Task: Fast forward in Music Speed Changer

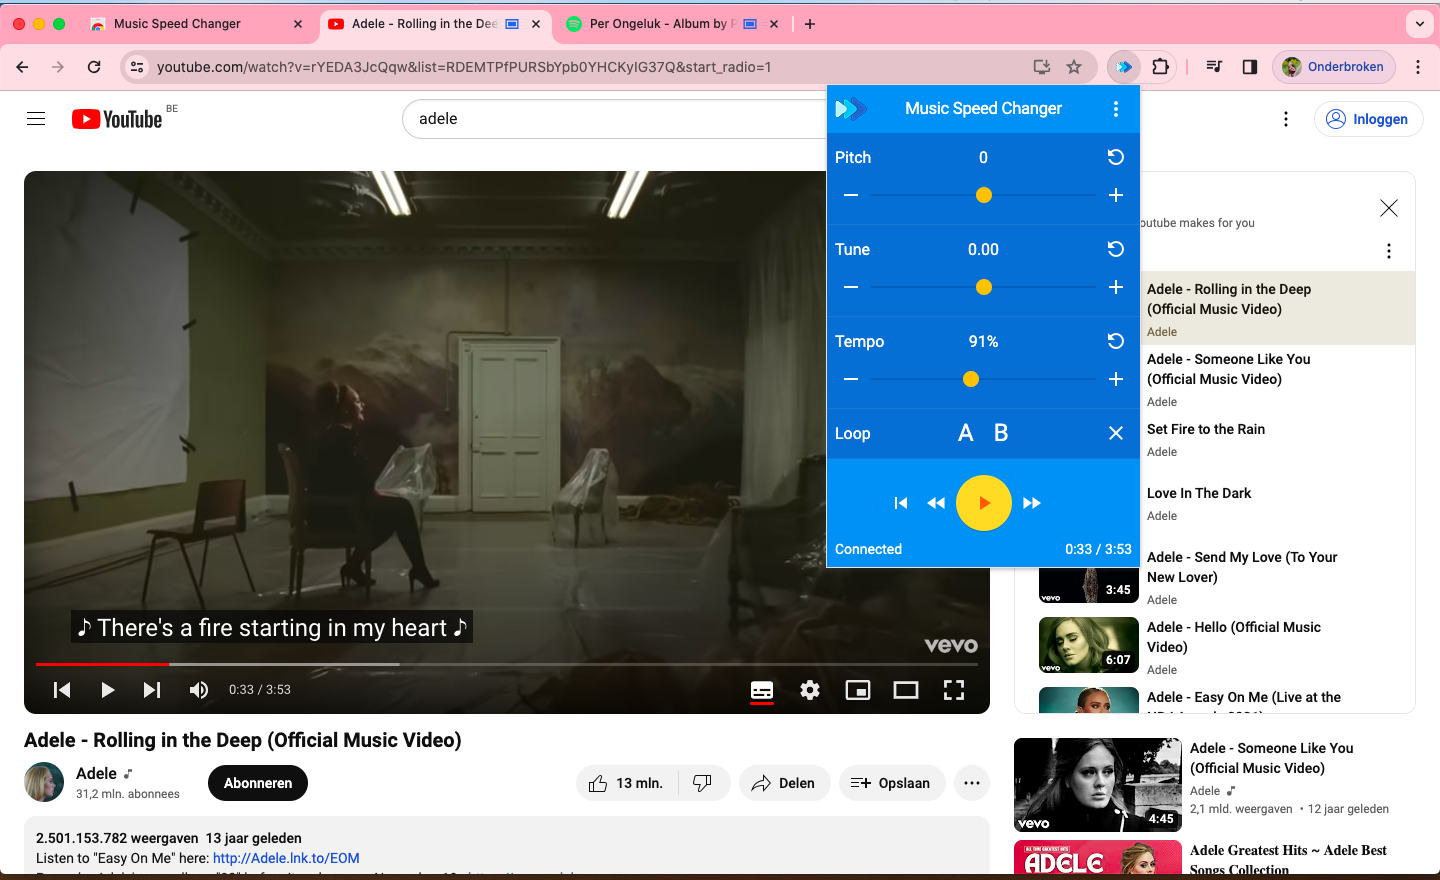Action: point(1032,503)
